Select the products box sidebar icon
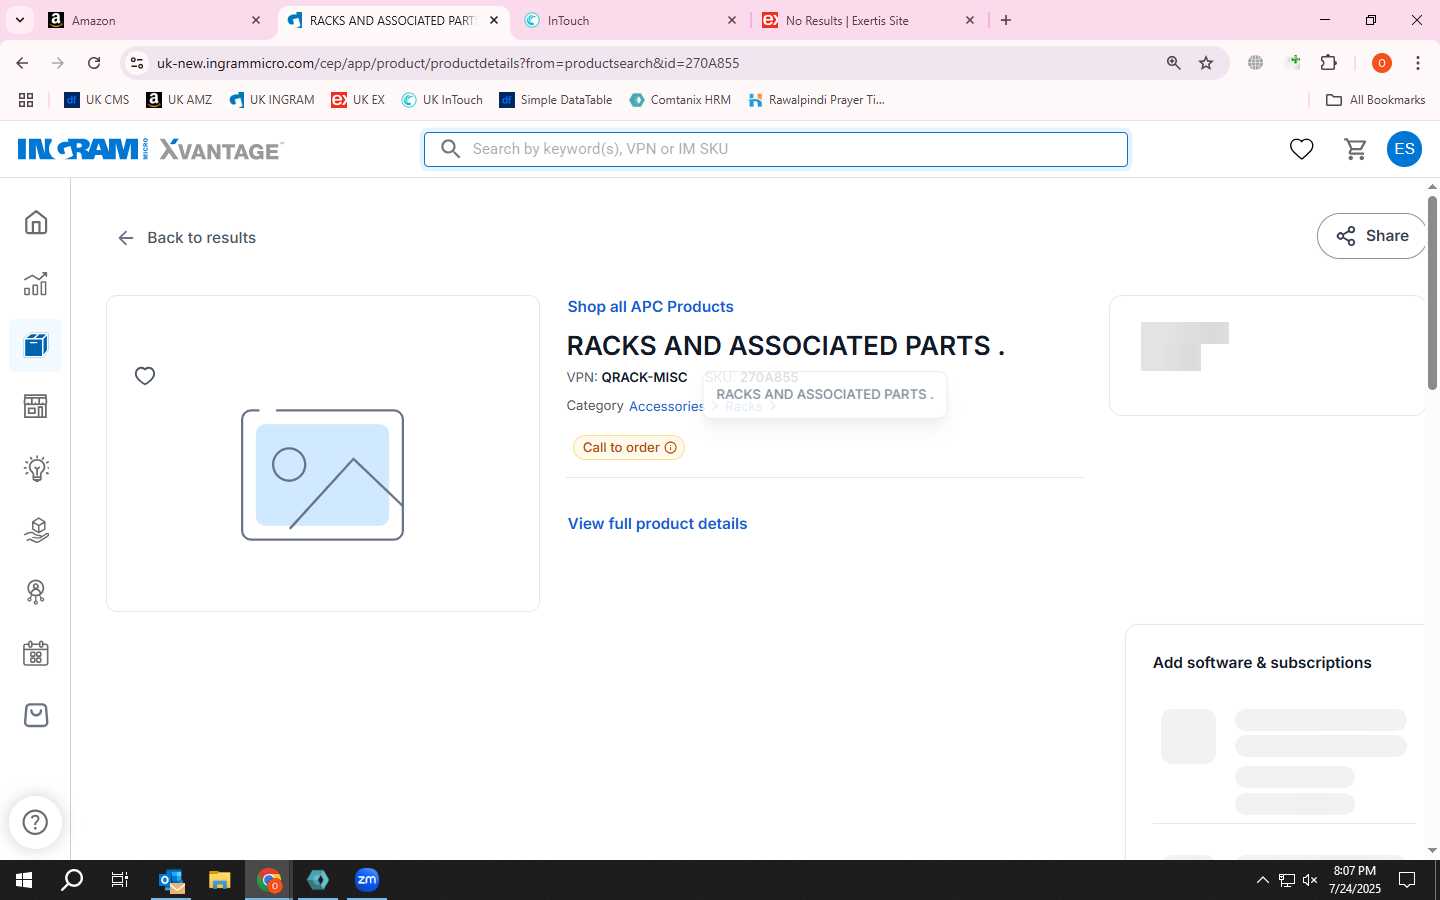 click(36, 346)
